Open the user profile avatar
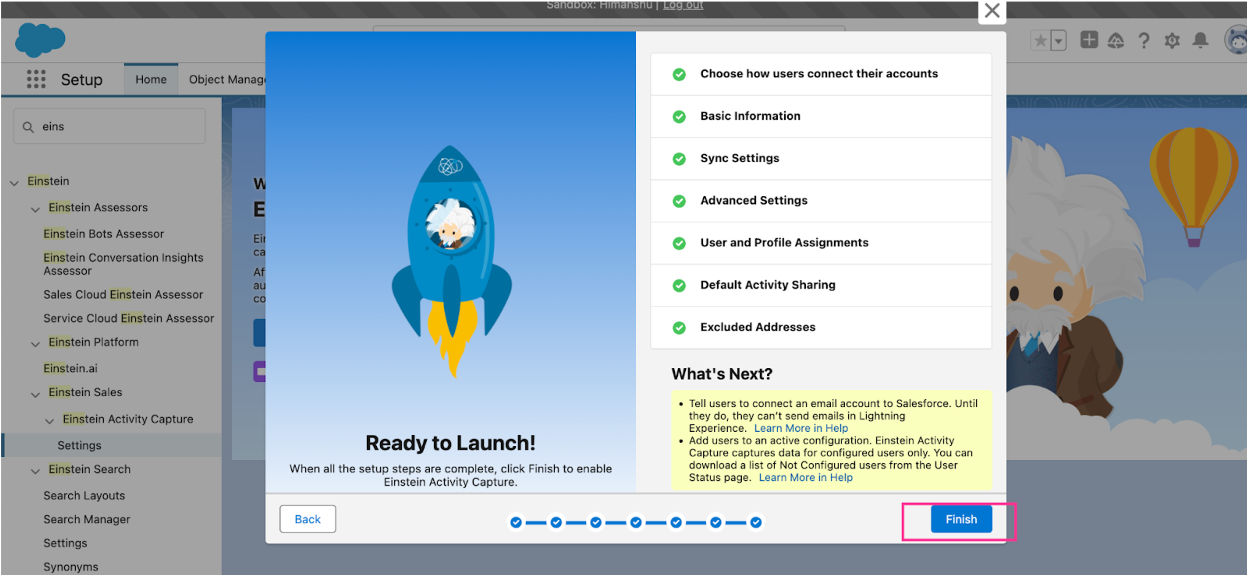The height and width of the screenshot is (575, 1247). click(1235, 42)
